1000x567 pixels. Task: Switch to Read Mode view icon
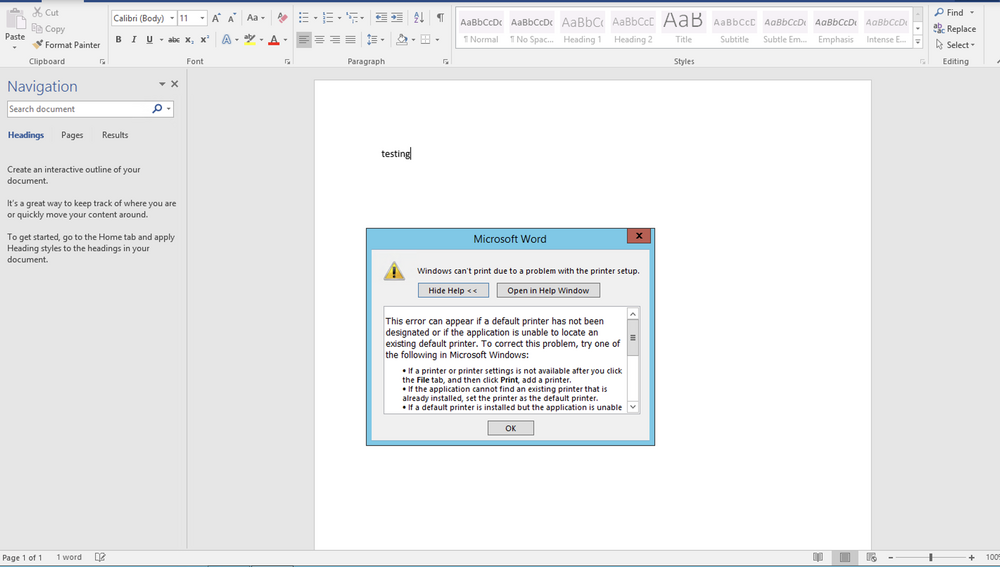click(x=818, y=557)
